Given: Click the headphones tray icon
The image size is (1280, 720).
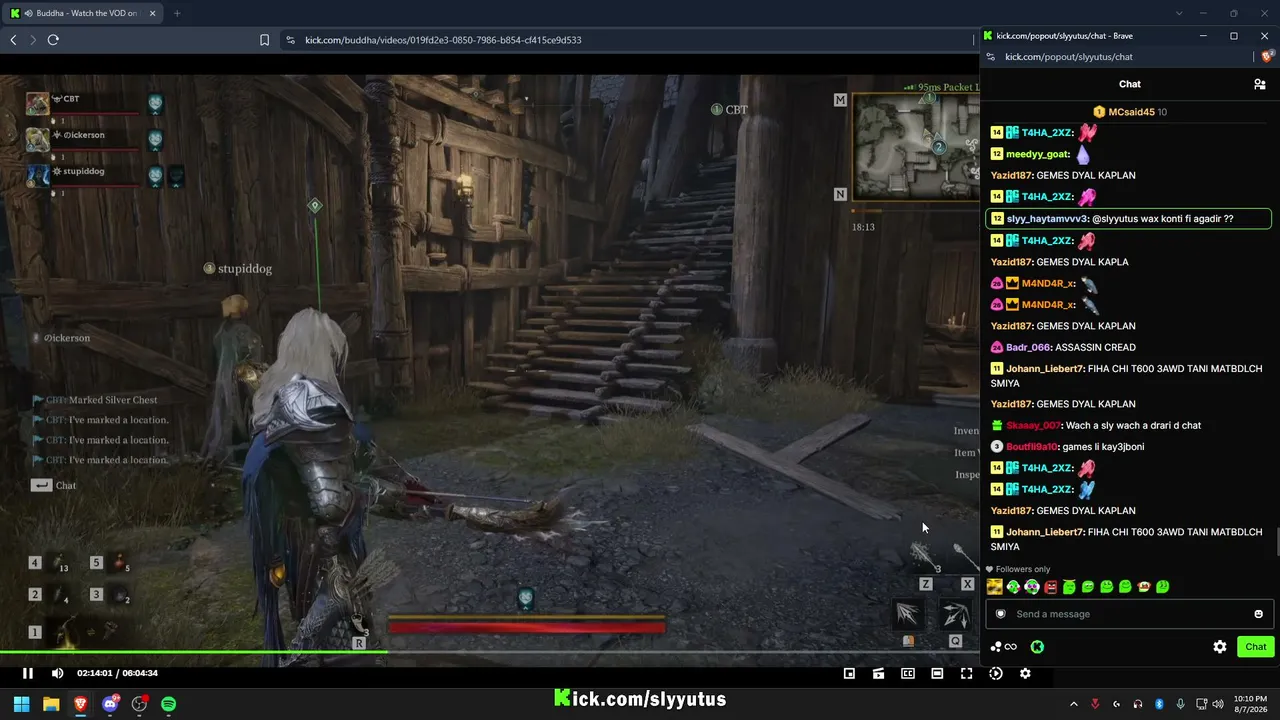Looking at the screenshot, I should pyautogui.click(x=1138, y=704).
